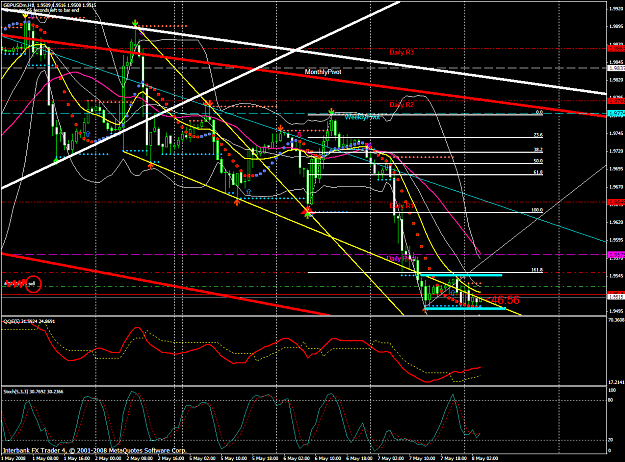The image size is (625, 462).
Task: Click the 6 May 10:00 time axis label
Action: pyautogui.click(x=328, y=458)
